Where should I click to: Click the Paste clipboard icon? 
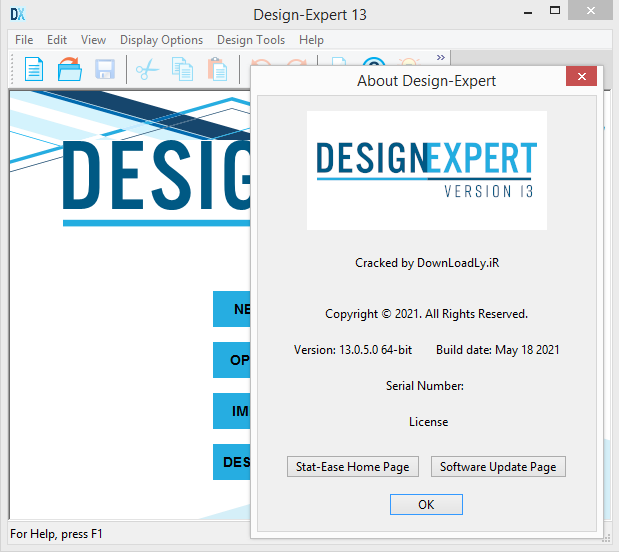(216, 69)
